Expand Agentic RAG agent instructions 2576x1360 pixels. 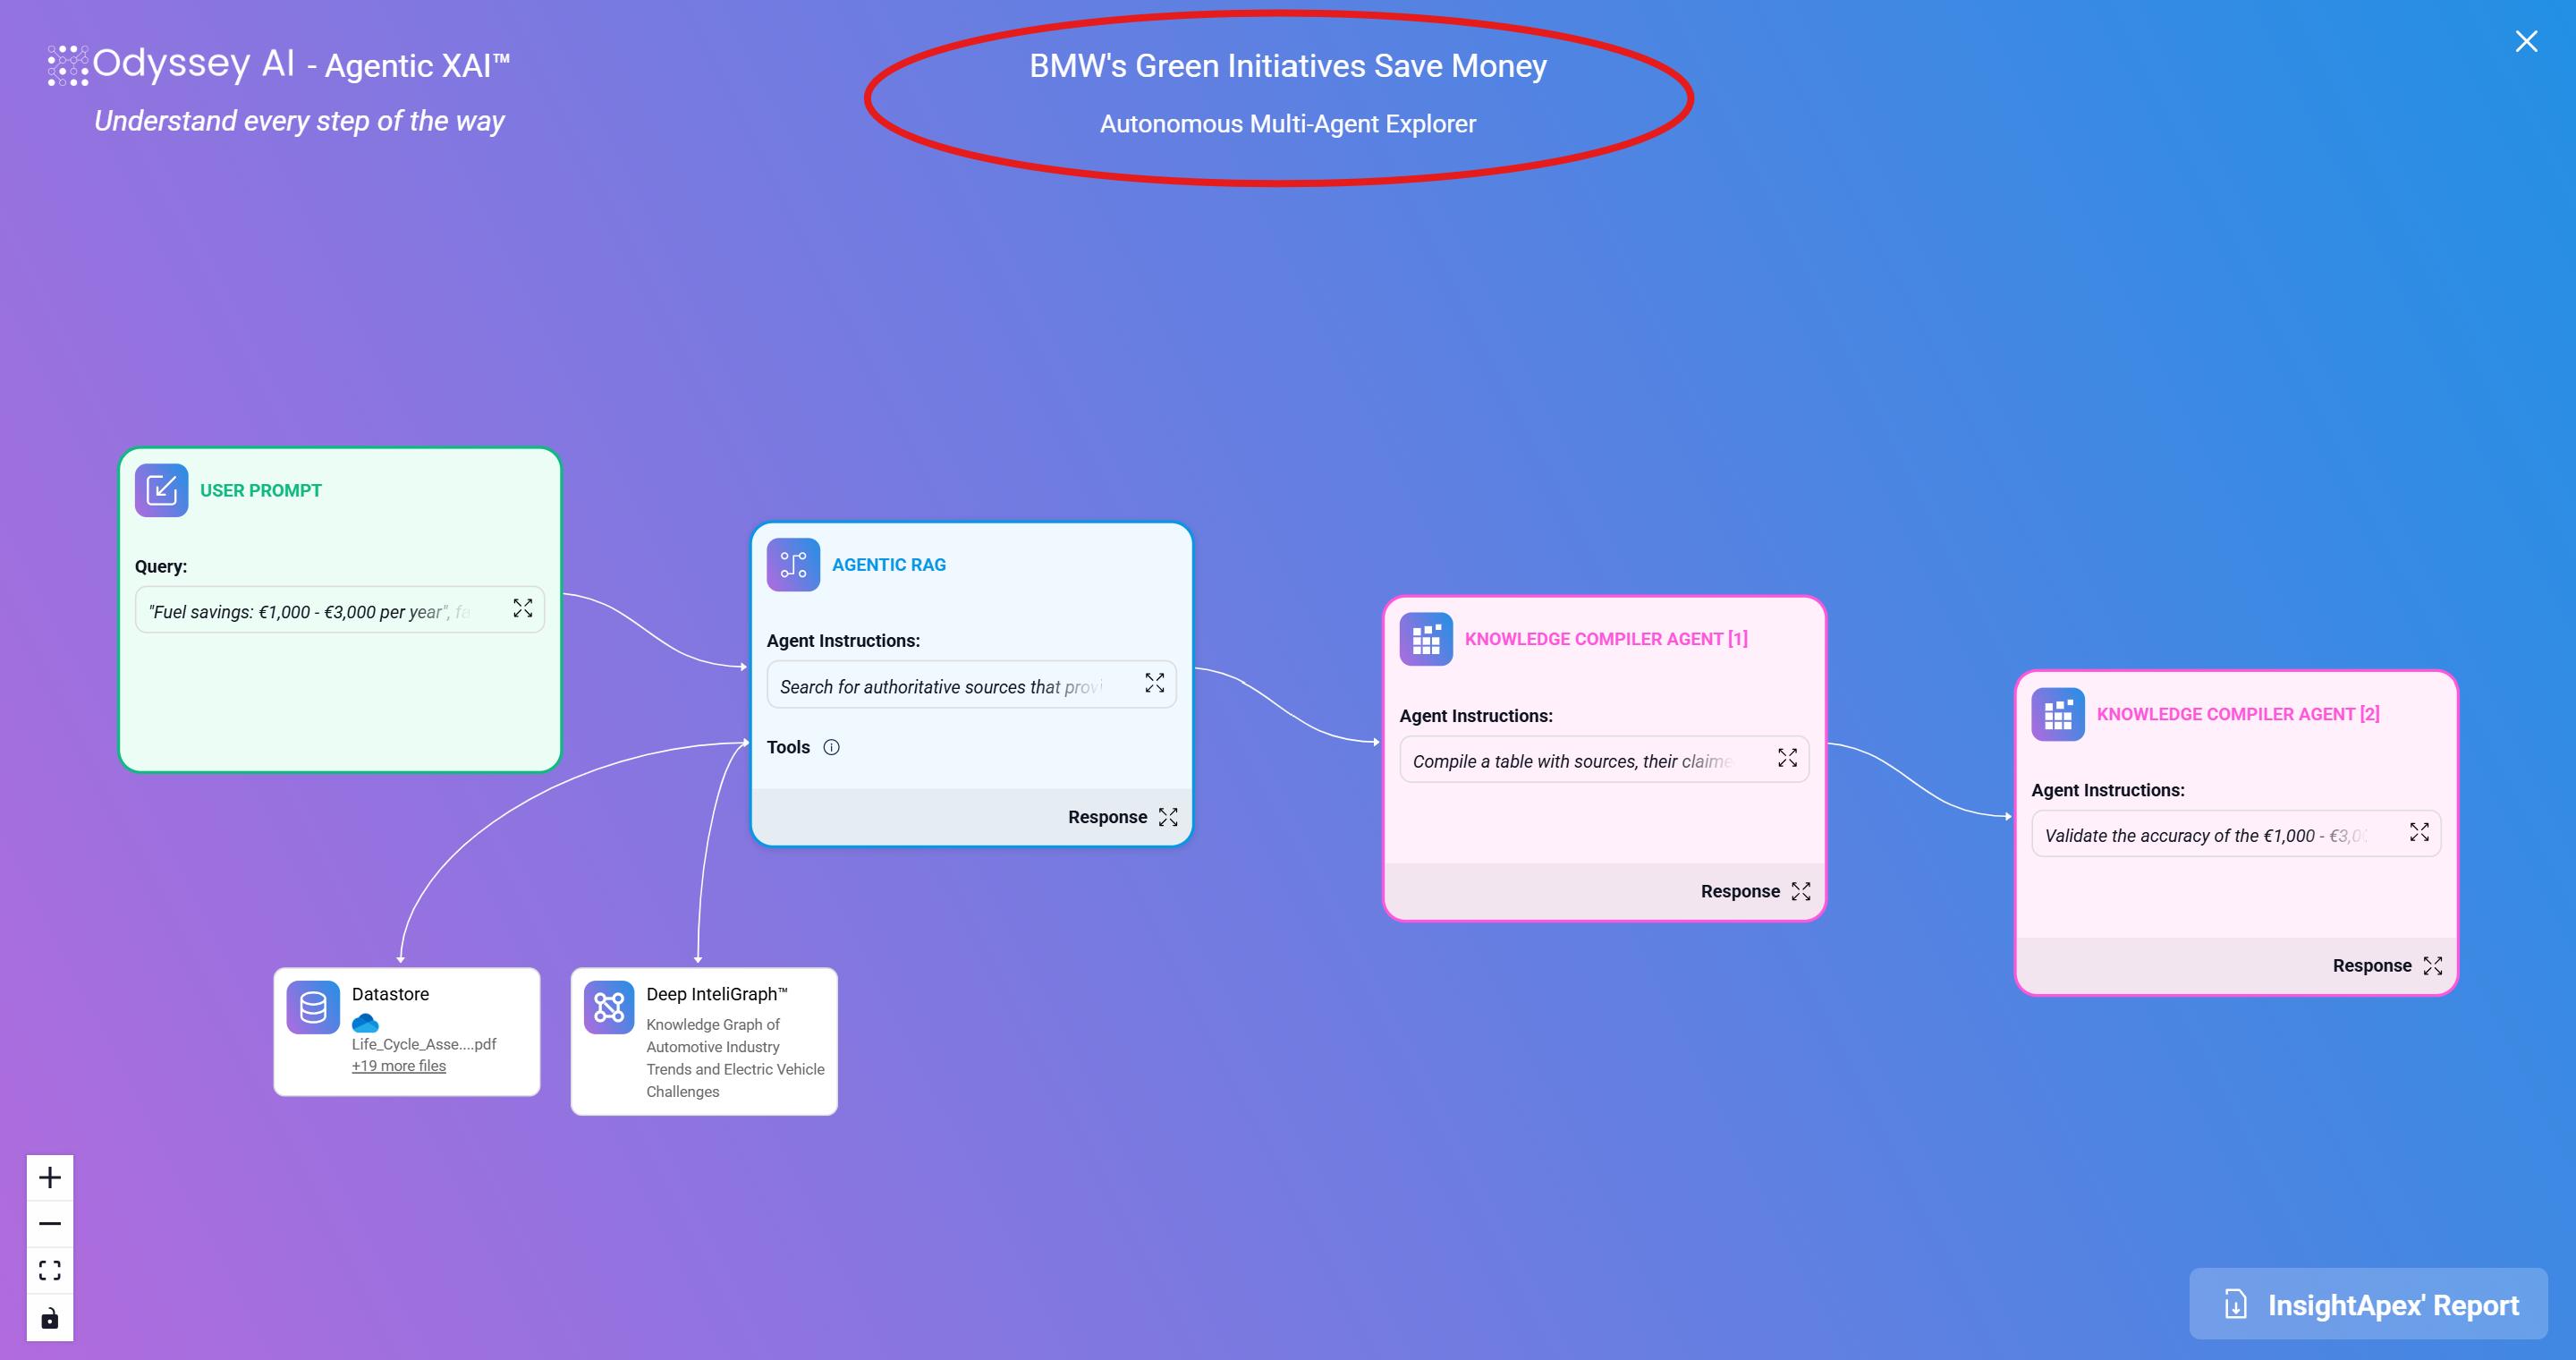coord(1154,683)
